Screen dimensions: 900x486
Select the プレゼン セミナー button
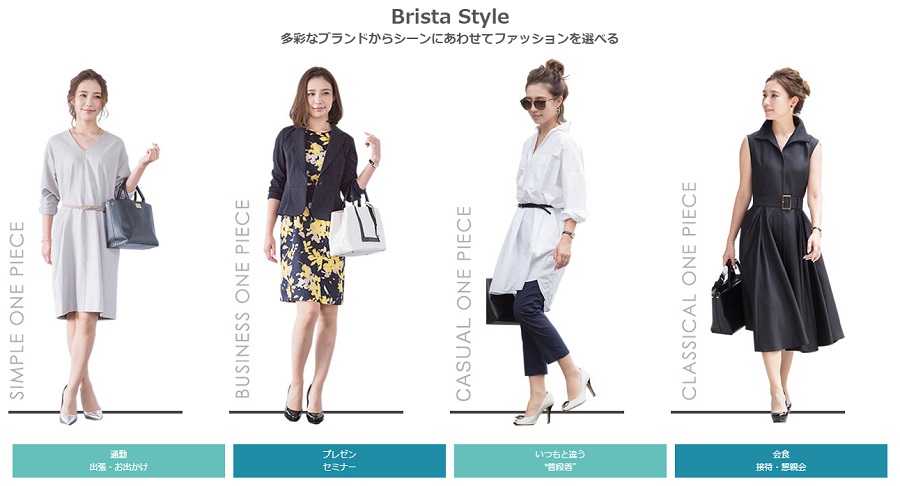(x=339, y=460)
